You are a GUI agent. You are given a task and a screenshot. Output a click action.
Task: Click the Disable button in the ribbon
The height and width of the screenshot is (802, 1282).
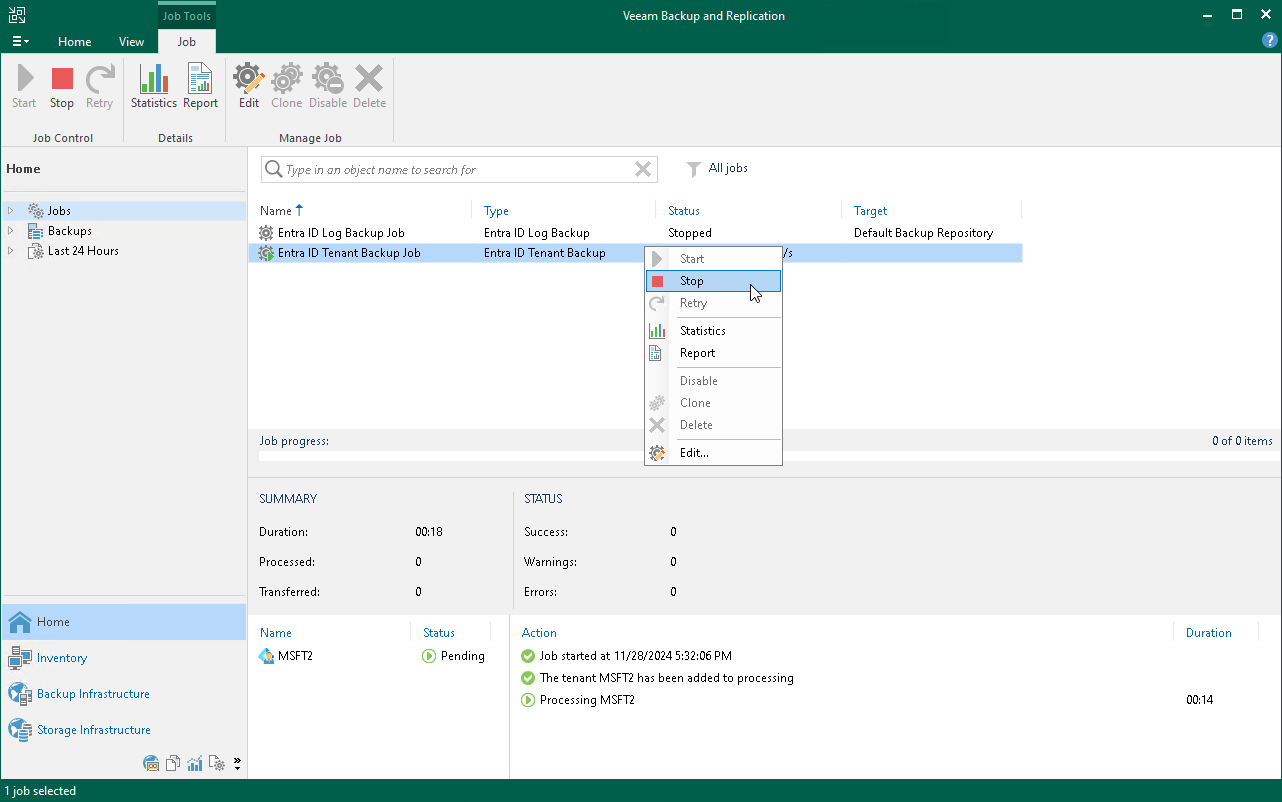coord(328,87)
